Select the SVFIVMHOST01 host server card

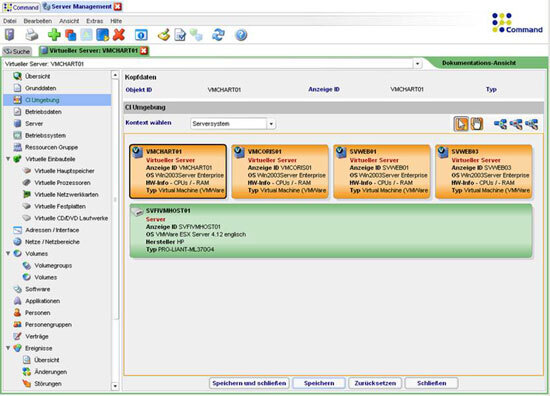click(x=331, y=231)
